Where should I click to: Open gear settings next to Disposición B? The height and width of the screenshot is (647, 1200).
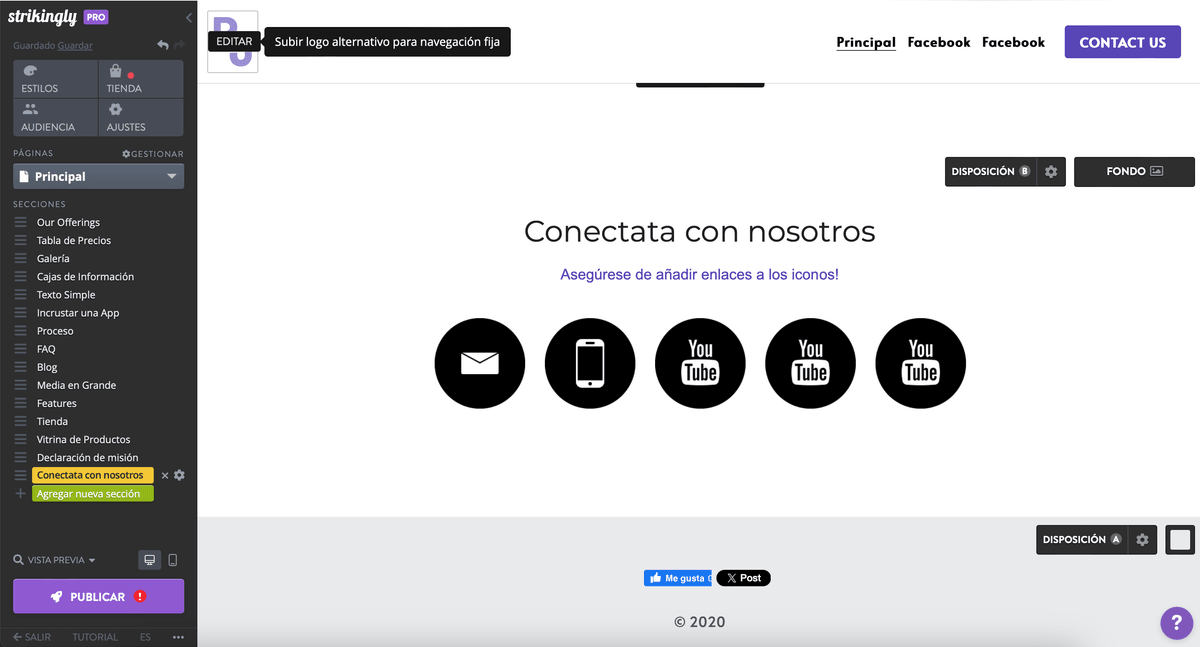pos(1051,172)
